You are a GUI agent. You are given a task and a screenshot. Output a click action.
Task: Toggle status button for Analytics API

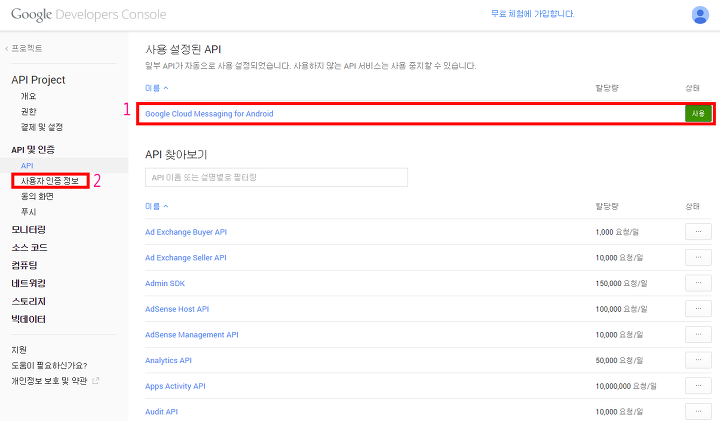click(698, 360)
